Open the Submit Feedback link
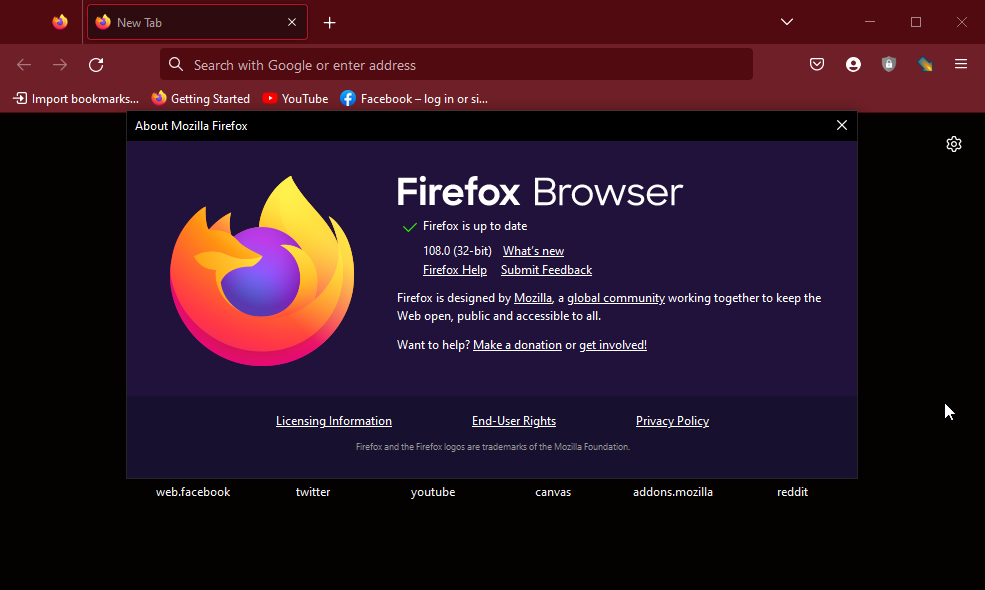 tap(547, 270)
